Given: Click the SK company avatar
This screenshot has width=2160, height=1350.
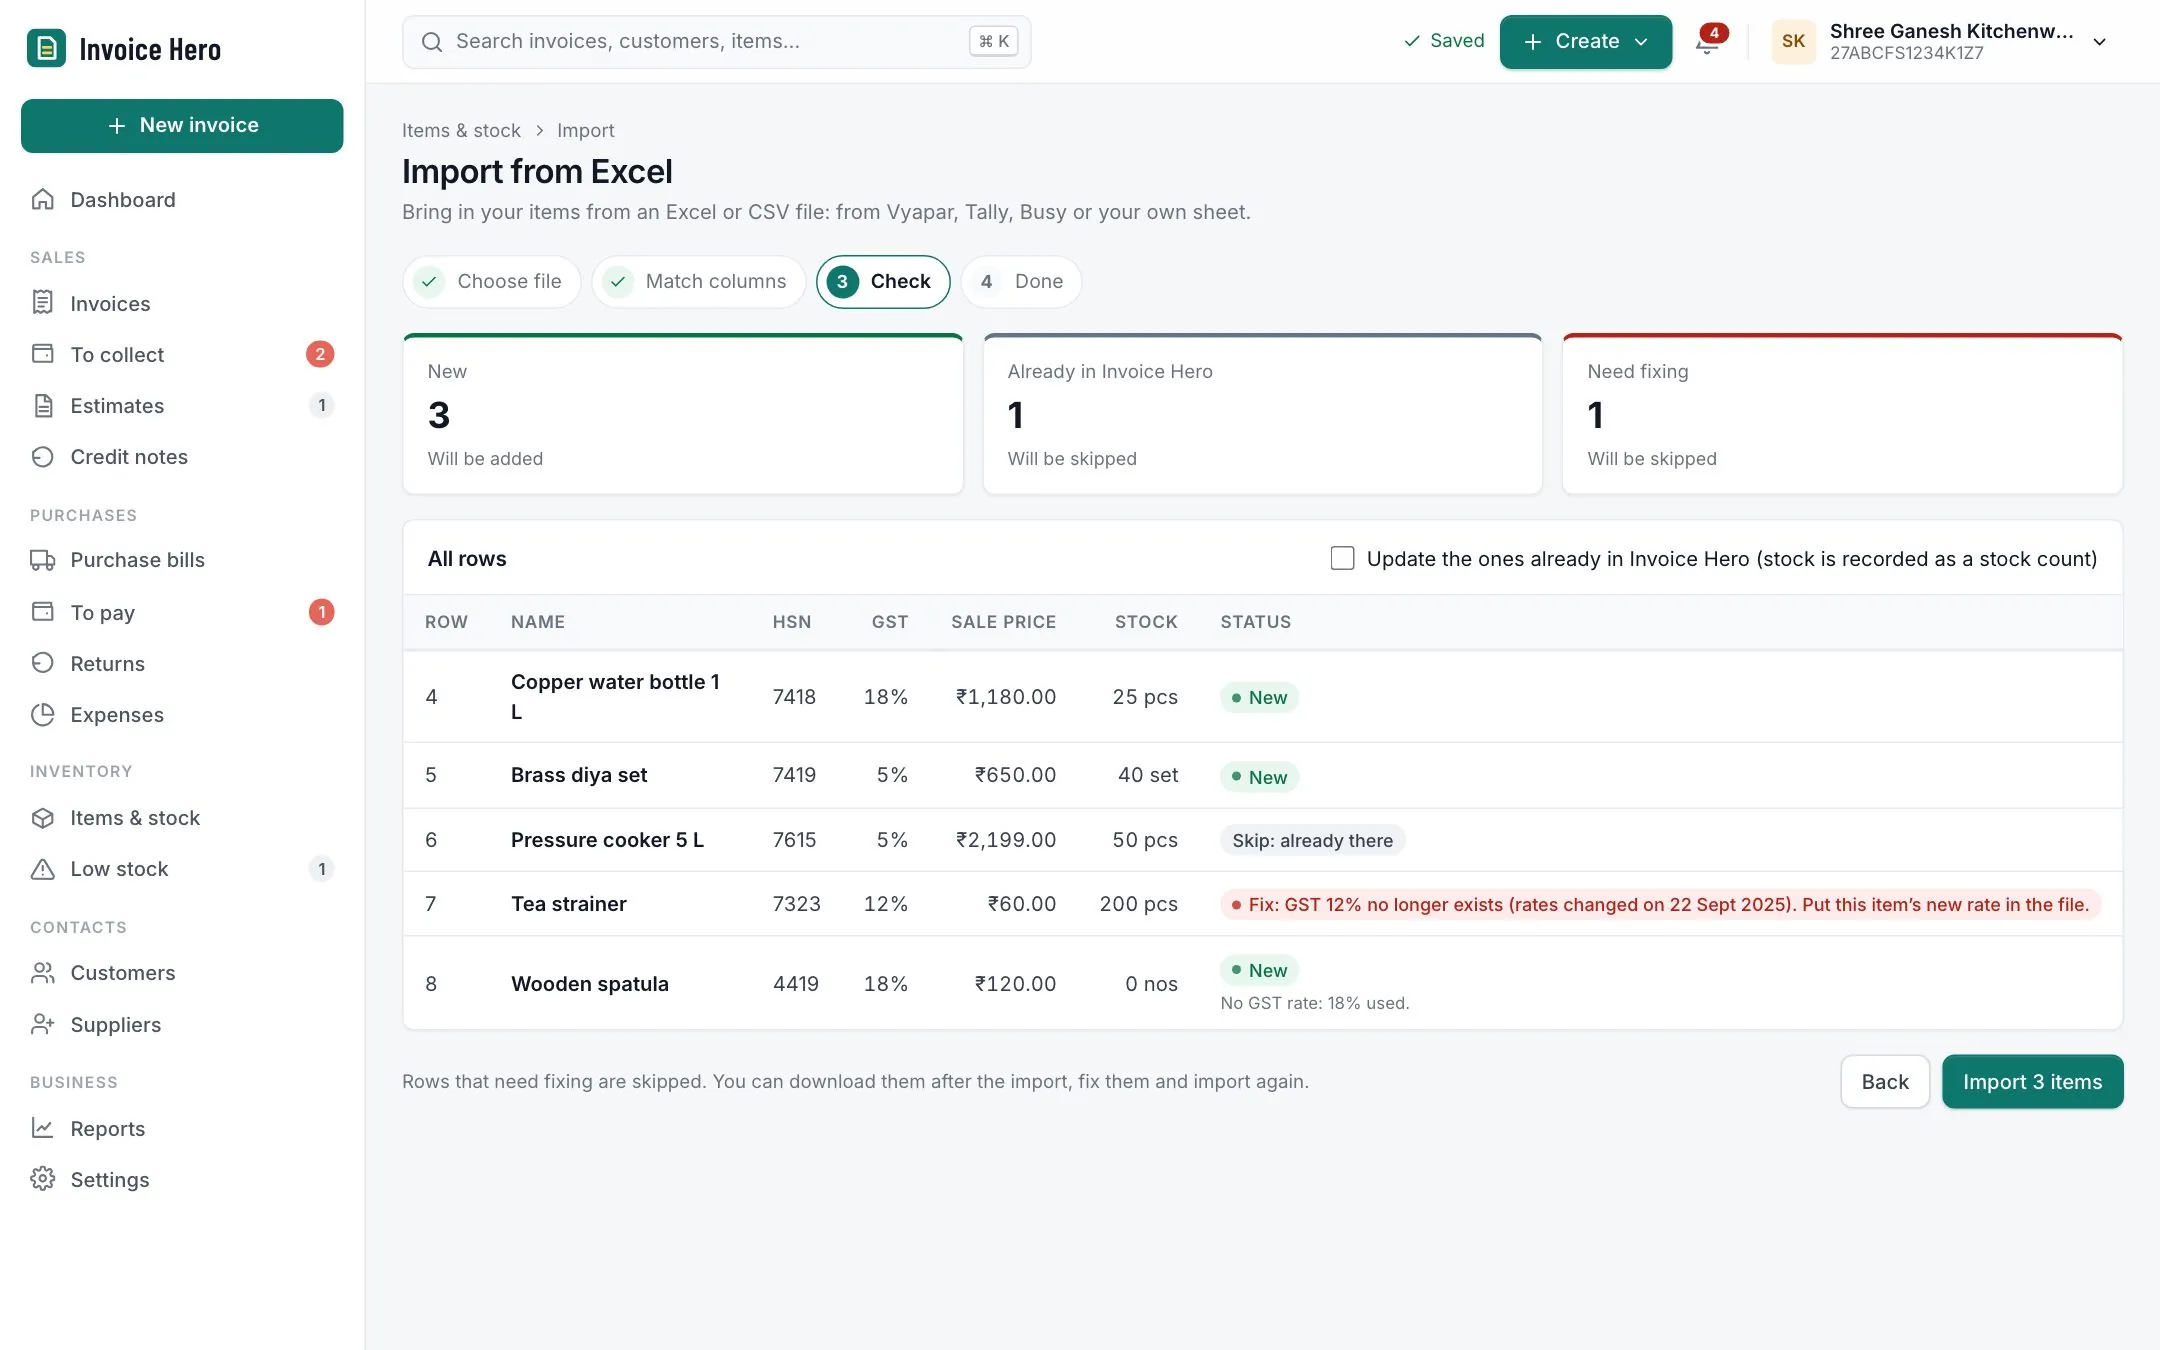Looking at the screenshot, I should tap(1793, 41).
